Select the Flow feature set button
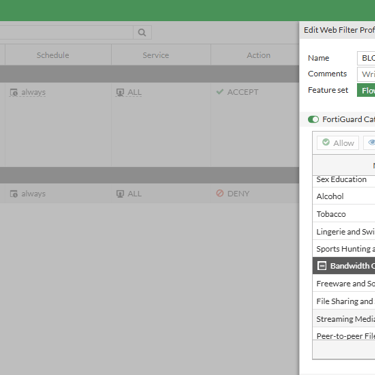The height and width of the screenshot is (375, 375). pyautogui.click(x=366, y=90)
